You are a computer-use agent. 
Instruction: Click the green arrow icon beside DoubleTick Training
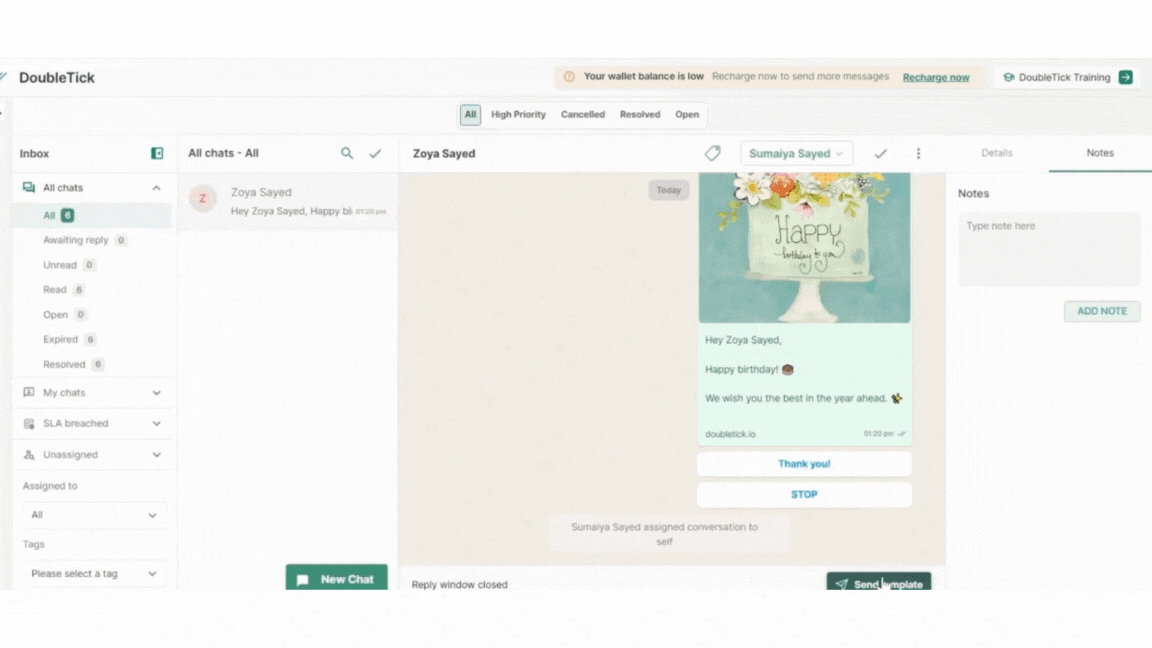point(1125,78)
